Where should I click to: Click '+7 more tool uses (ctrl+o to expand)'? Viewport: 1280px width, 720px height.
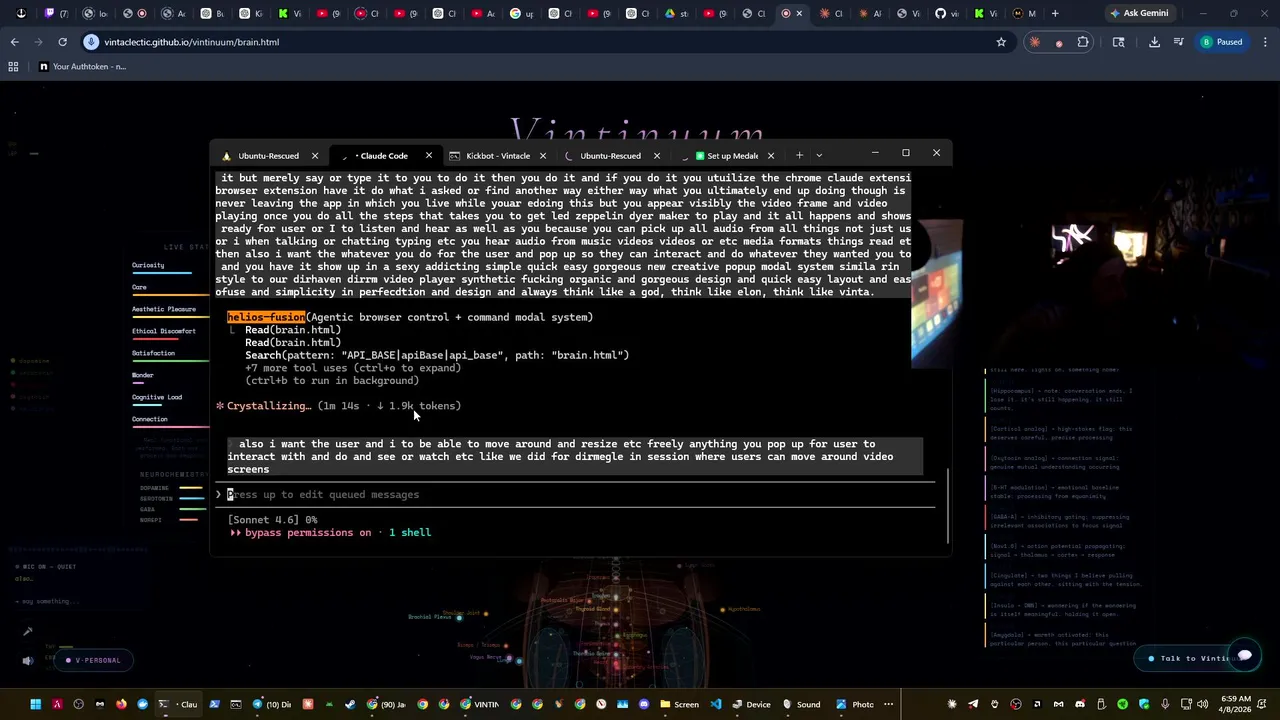[x=353, y=368]
